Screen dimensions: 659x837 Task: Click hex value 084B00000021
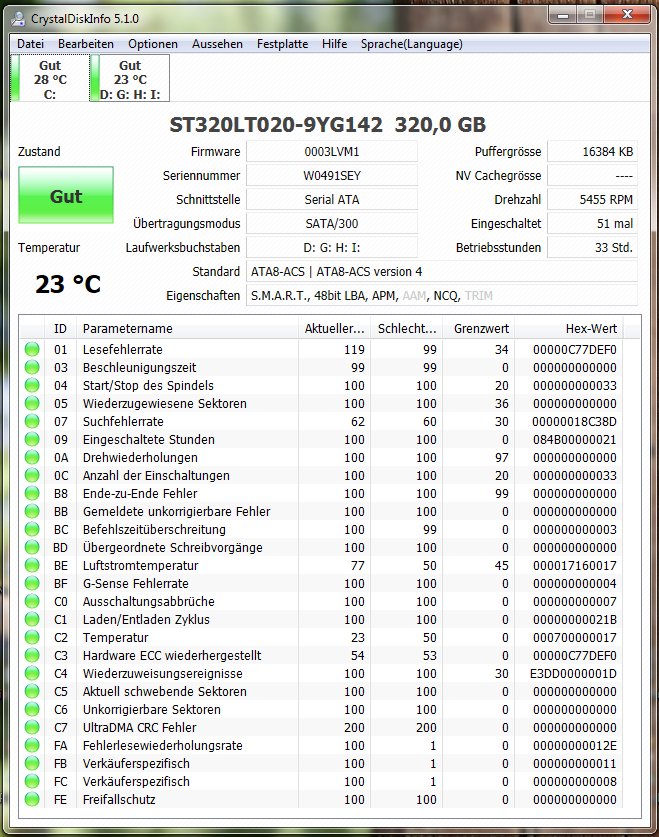point(574,440)
